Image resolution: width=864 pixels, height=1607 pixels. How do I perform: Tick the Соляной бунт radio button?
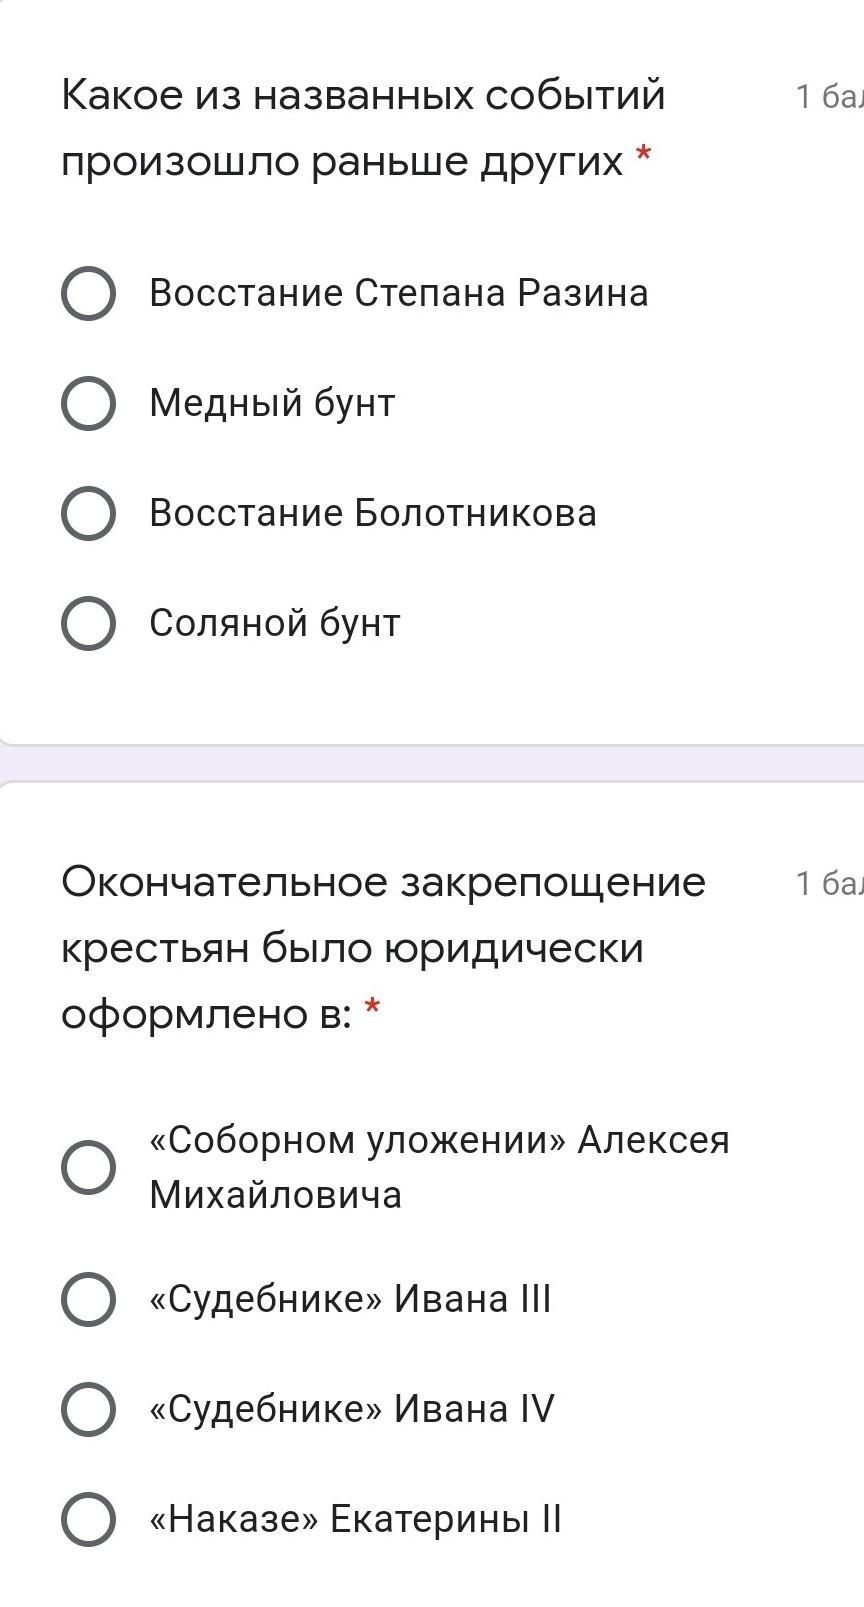point(88,624)
